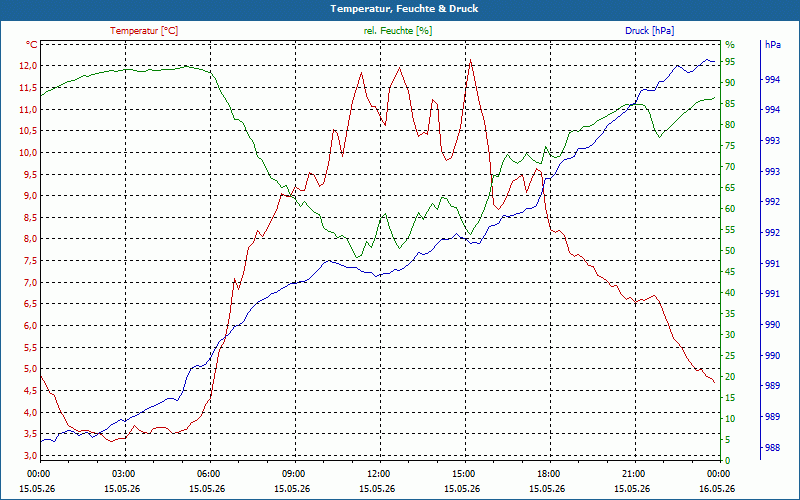Click the 7,5 temperature axis value

pos(31,261)
